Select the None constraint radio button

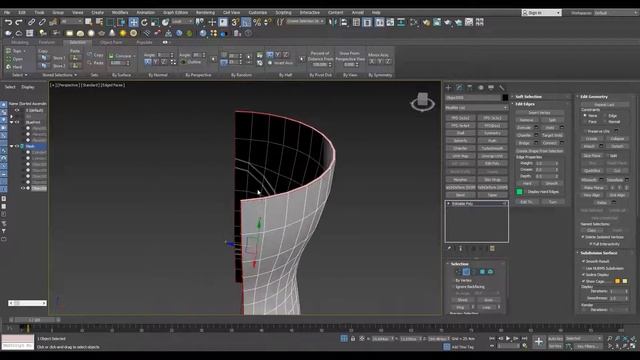[585, 116]
